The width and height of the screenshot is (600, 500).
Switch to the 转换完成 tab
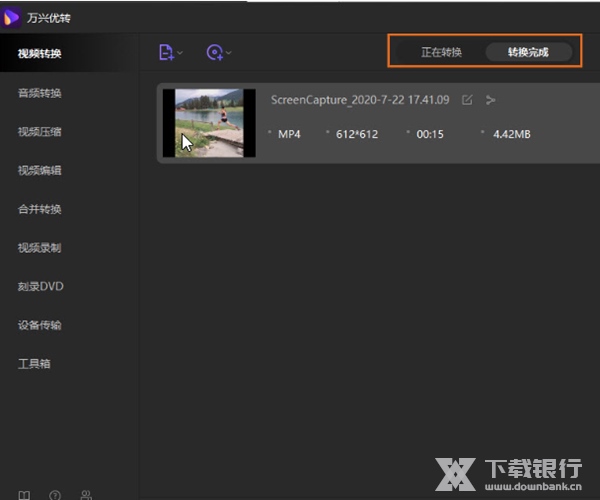[x=528, y=52]
